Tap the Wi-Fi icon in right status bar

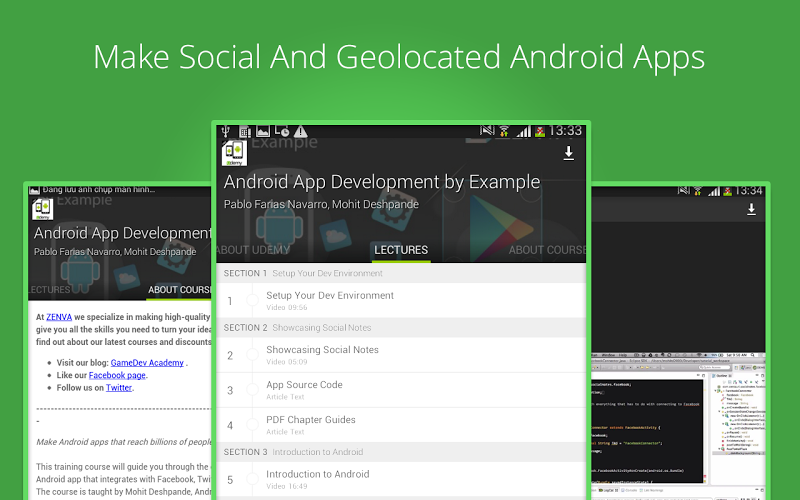coord(697,191)
